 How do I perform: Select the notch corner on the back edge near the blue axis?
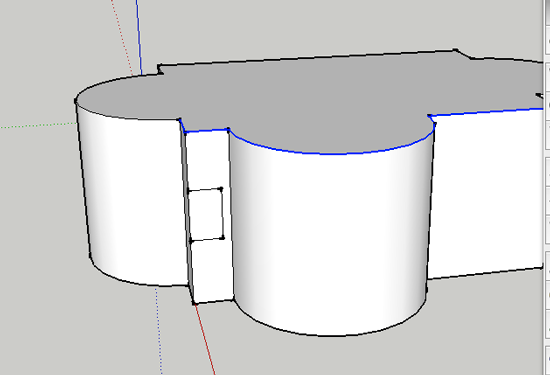[x=160, y=69]
